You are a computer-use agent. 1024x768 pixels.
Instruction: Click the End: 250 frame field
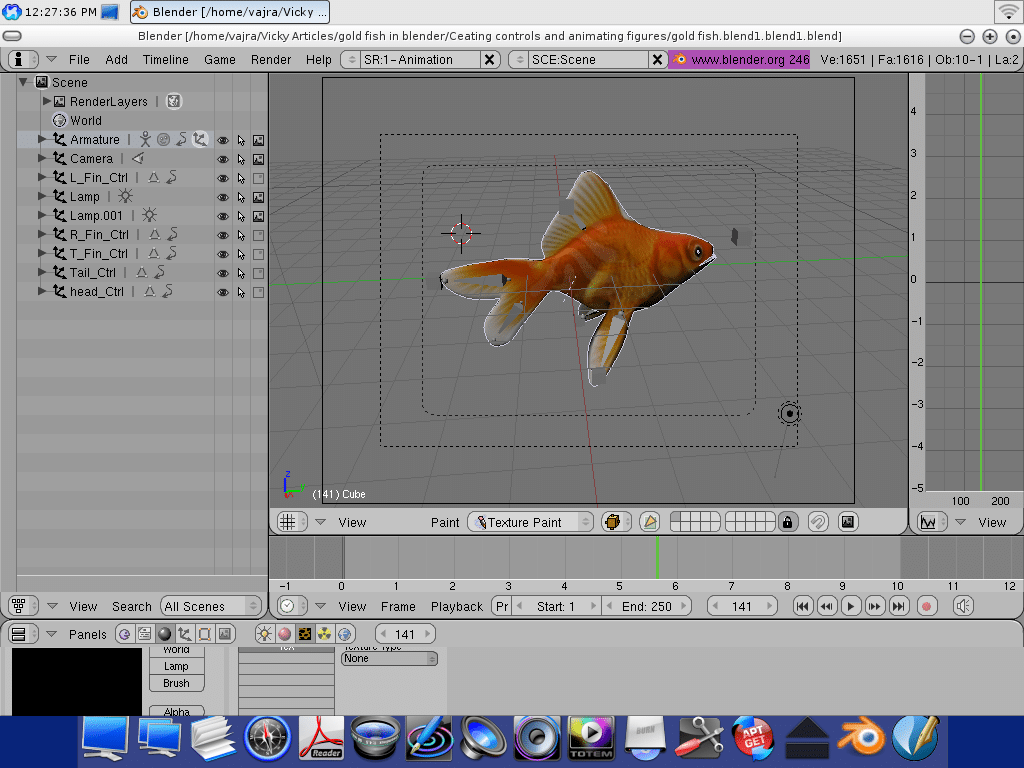pos(646,606)
